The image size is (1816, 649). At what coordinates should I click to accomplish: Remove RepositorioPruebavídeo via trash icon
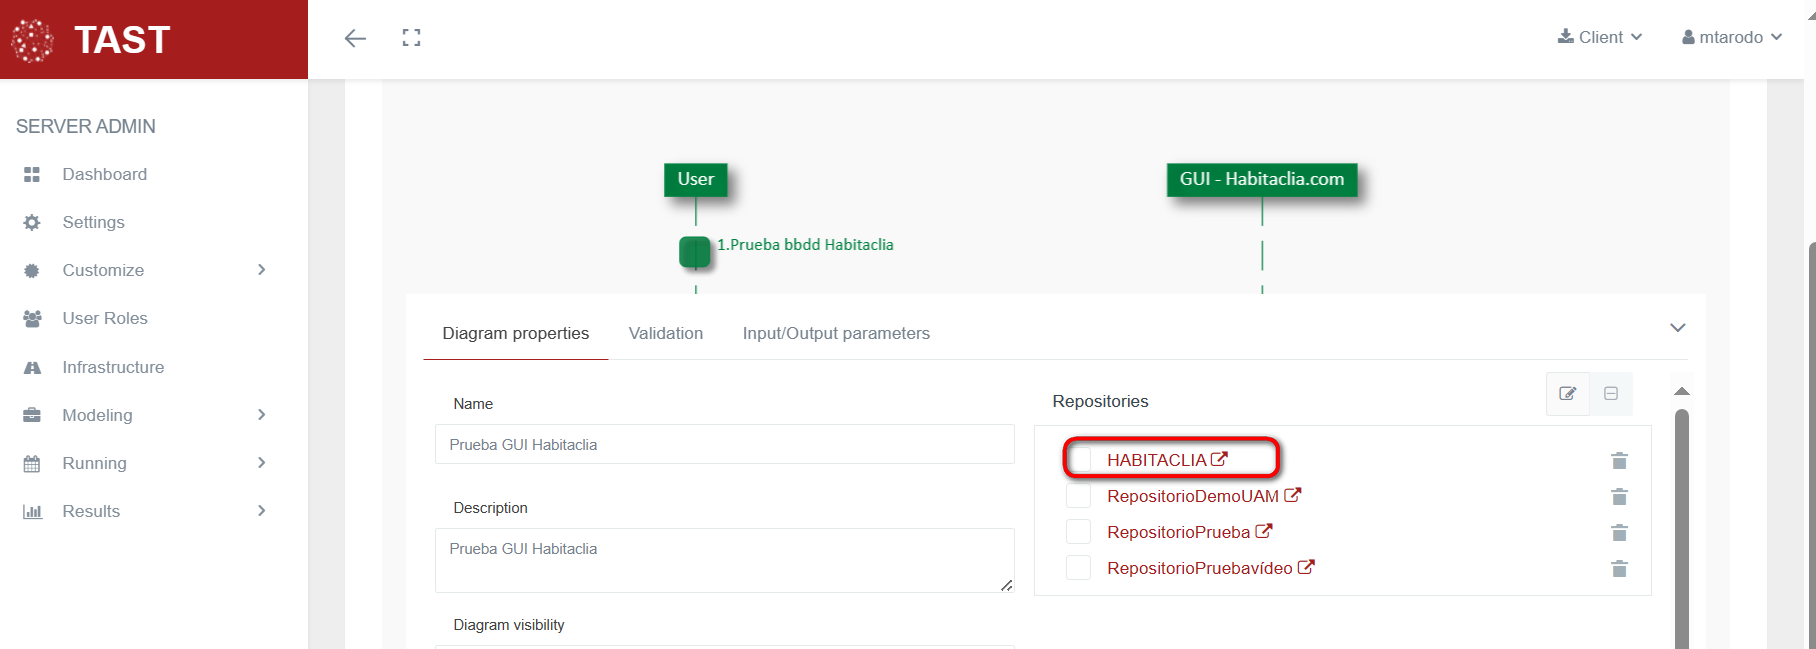pyautogui.click(x=1619, y=568)
